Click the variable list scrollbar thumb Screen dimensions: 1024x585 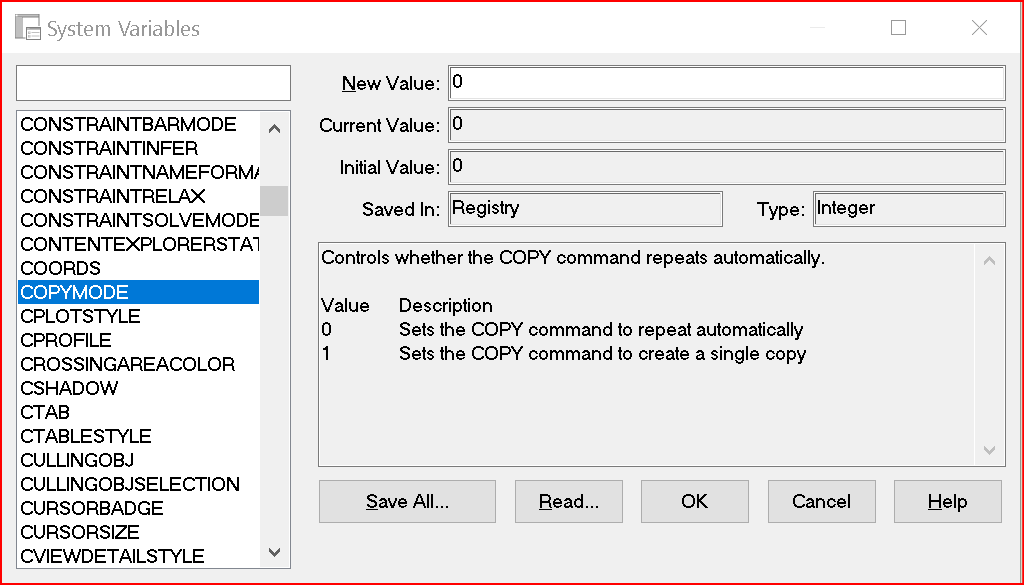[x=274, y=200]
